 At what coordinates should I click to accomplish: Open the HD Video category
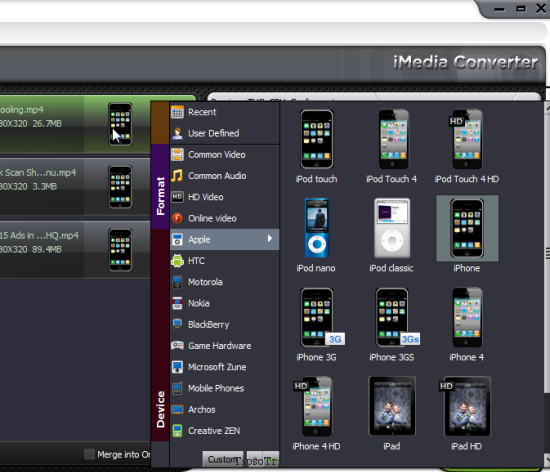click(224, 197)
